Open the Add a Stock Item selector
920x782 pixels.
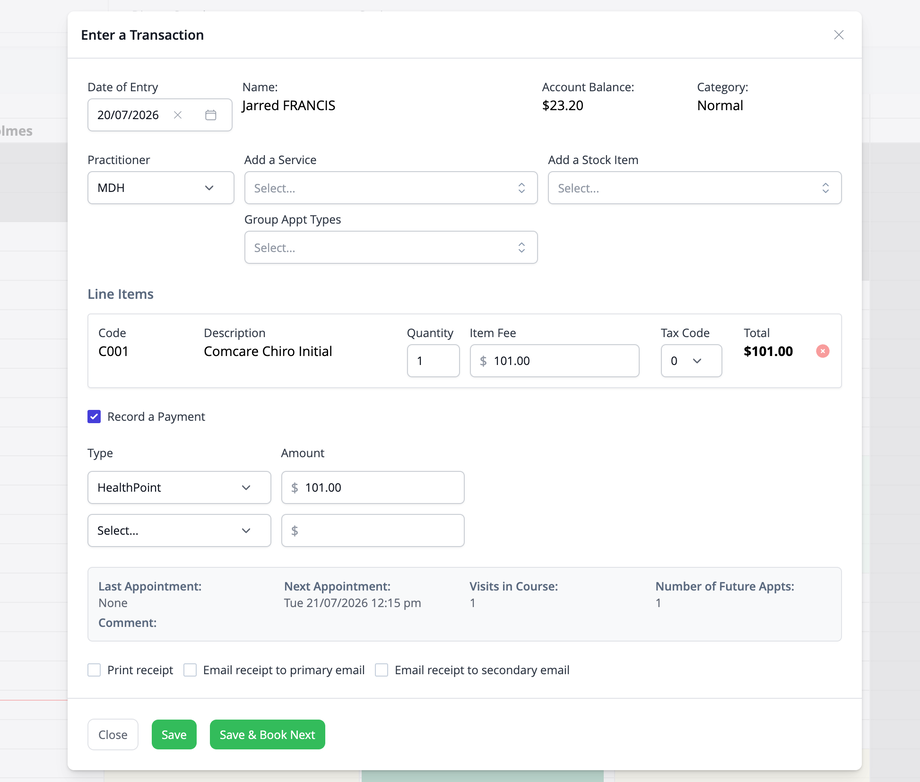point(695,188)
